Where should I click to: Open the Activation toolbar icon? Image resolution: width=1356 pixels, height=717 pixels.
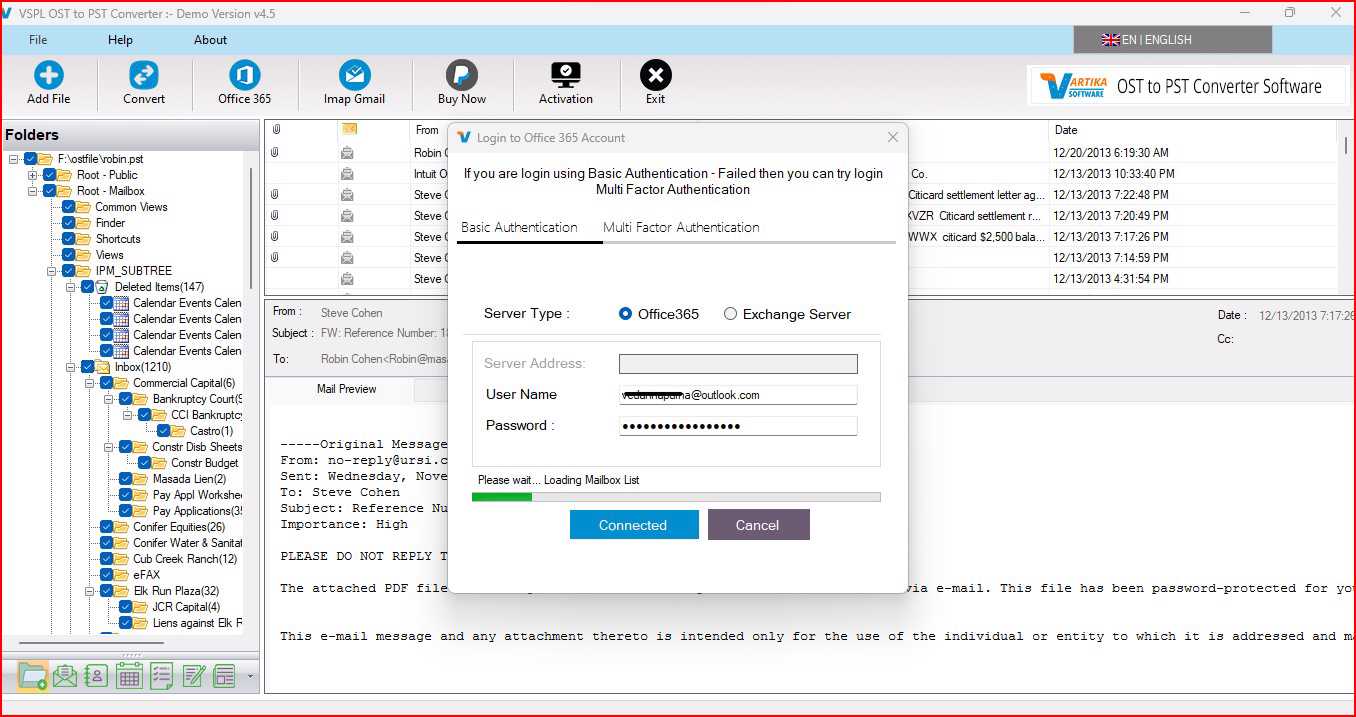point(566,75)
